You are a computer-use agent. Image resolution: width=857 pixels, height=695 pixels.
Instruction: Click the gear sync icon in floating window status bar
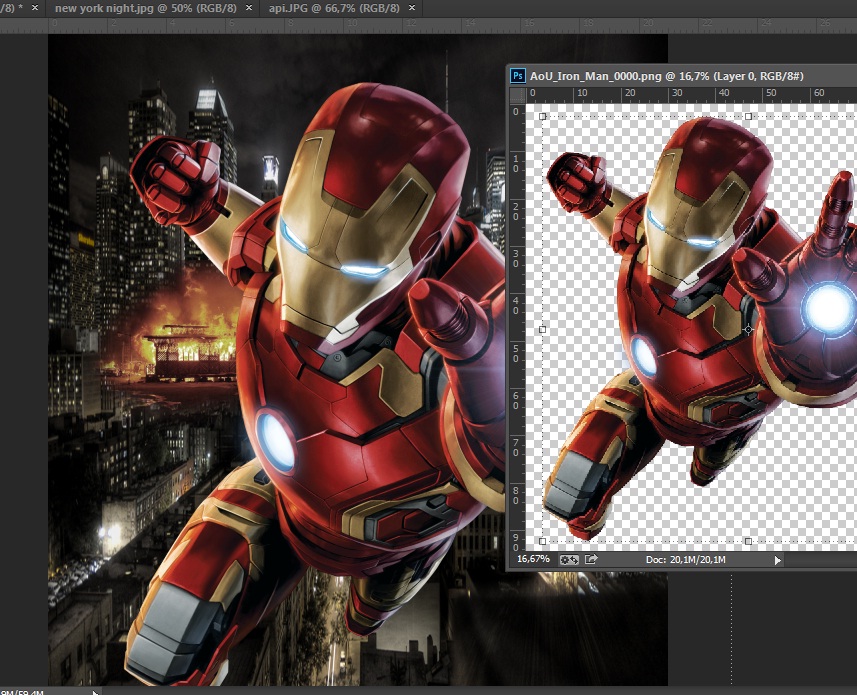tap(569, 560)
